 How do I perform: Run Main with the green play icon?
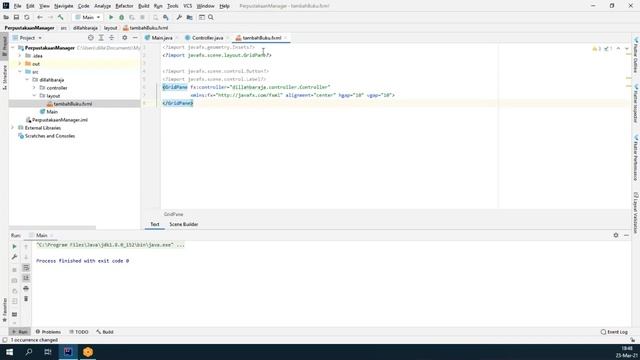[x=111, y=17]
